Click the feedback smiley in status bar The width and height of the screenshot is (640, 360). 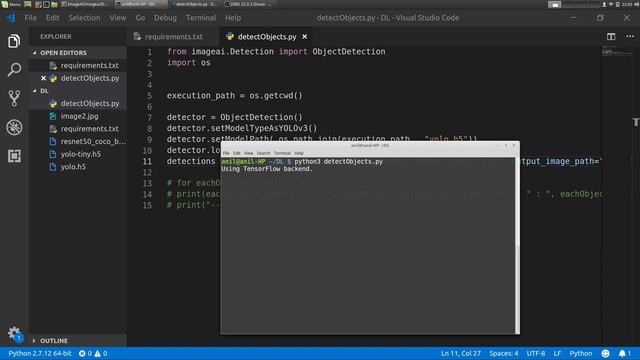(x=605, y=353)
